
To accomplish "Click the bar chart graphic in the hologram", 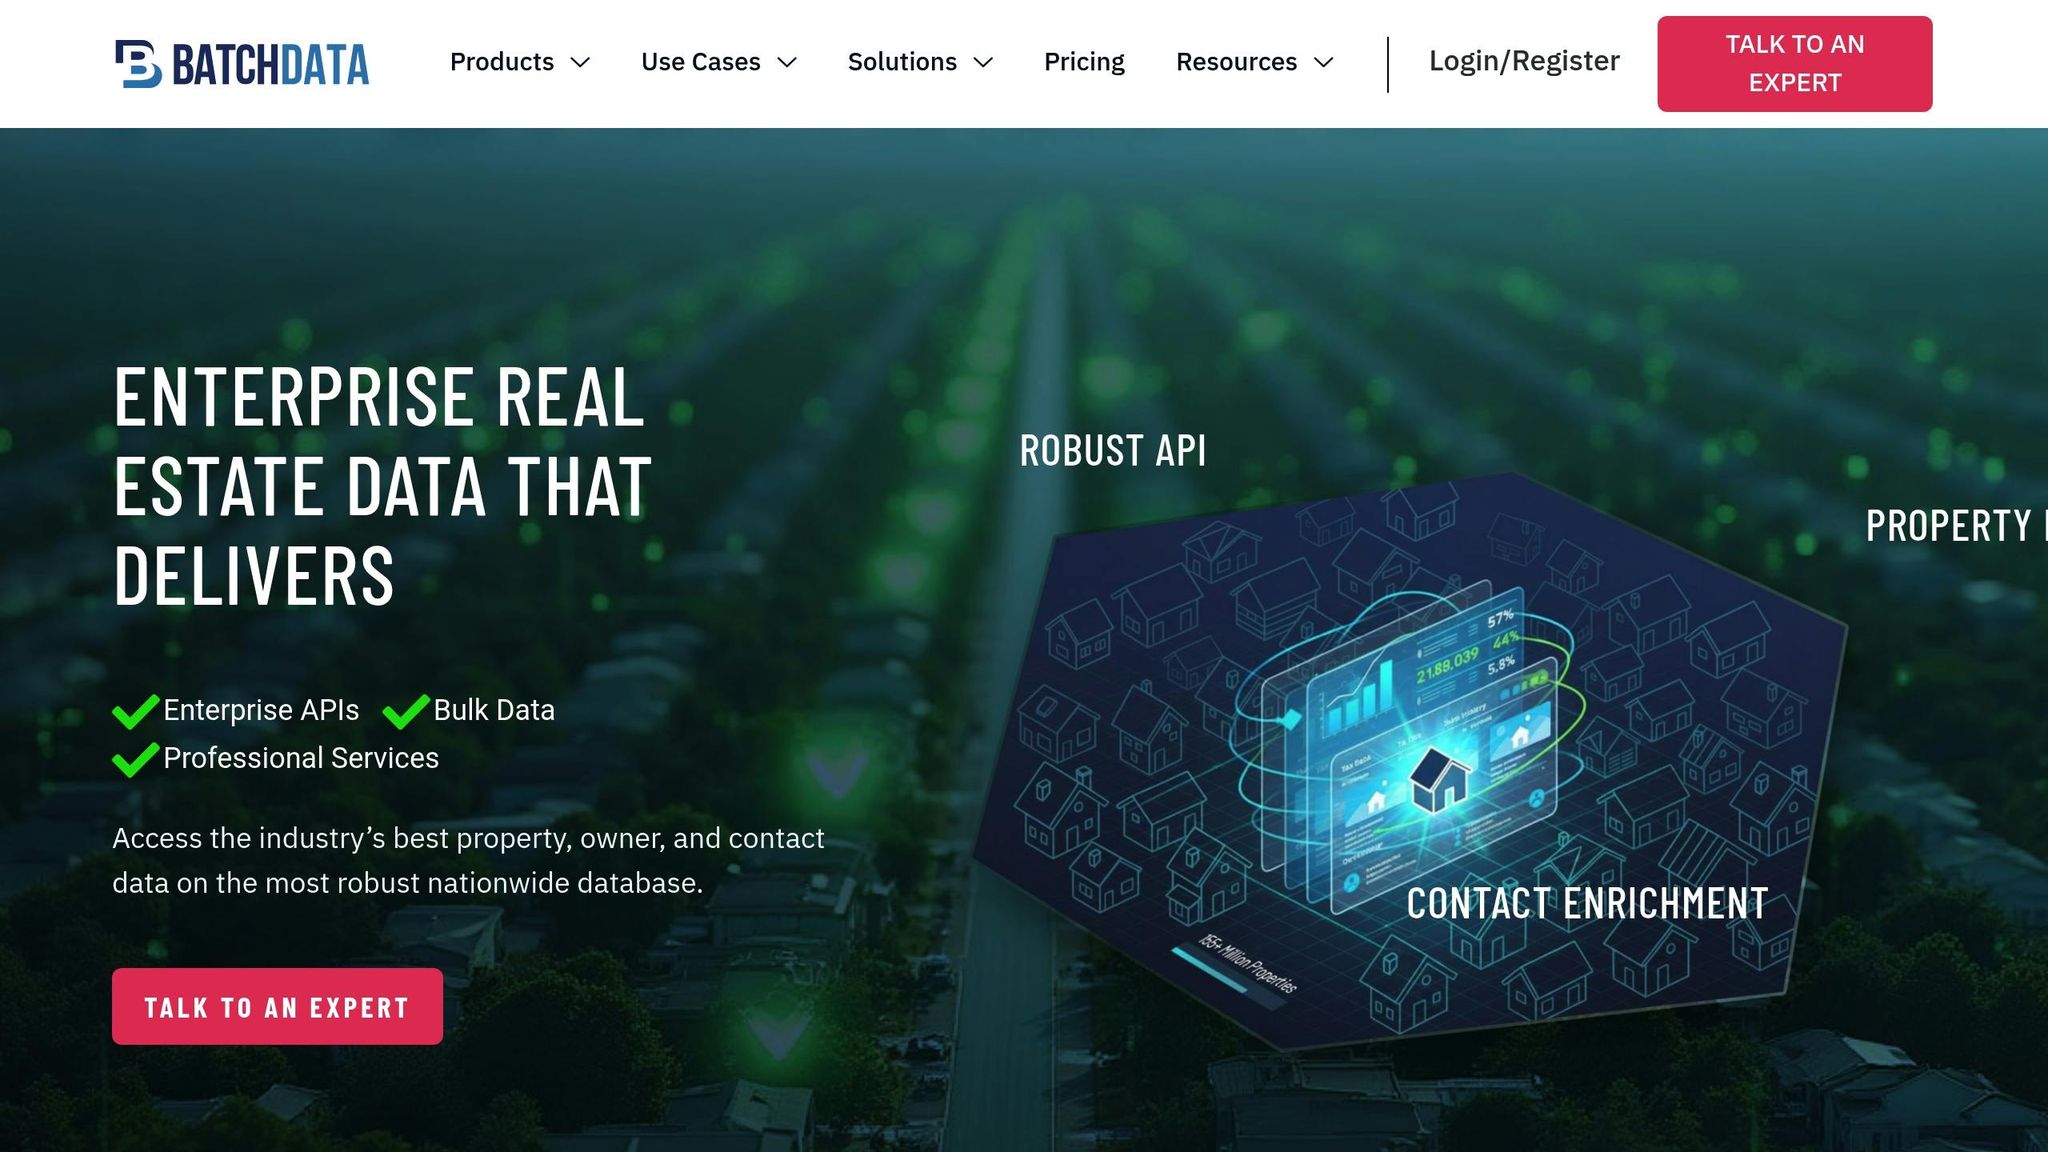I will tap(1358, 698).
